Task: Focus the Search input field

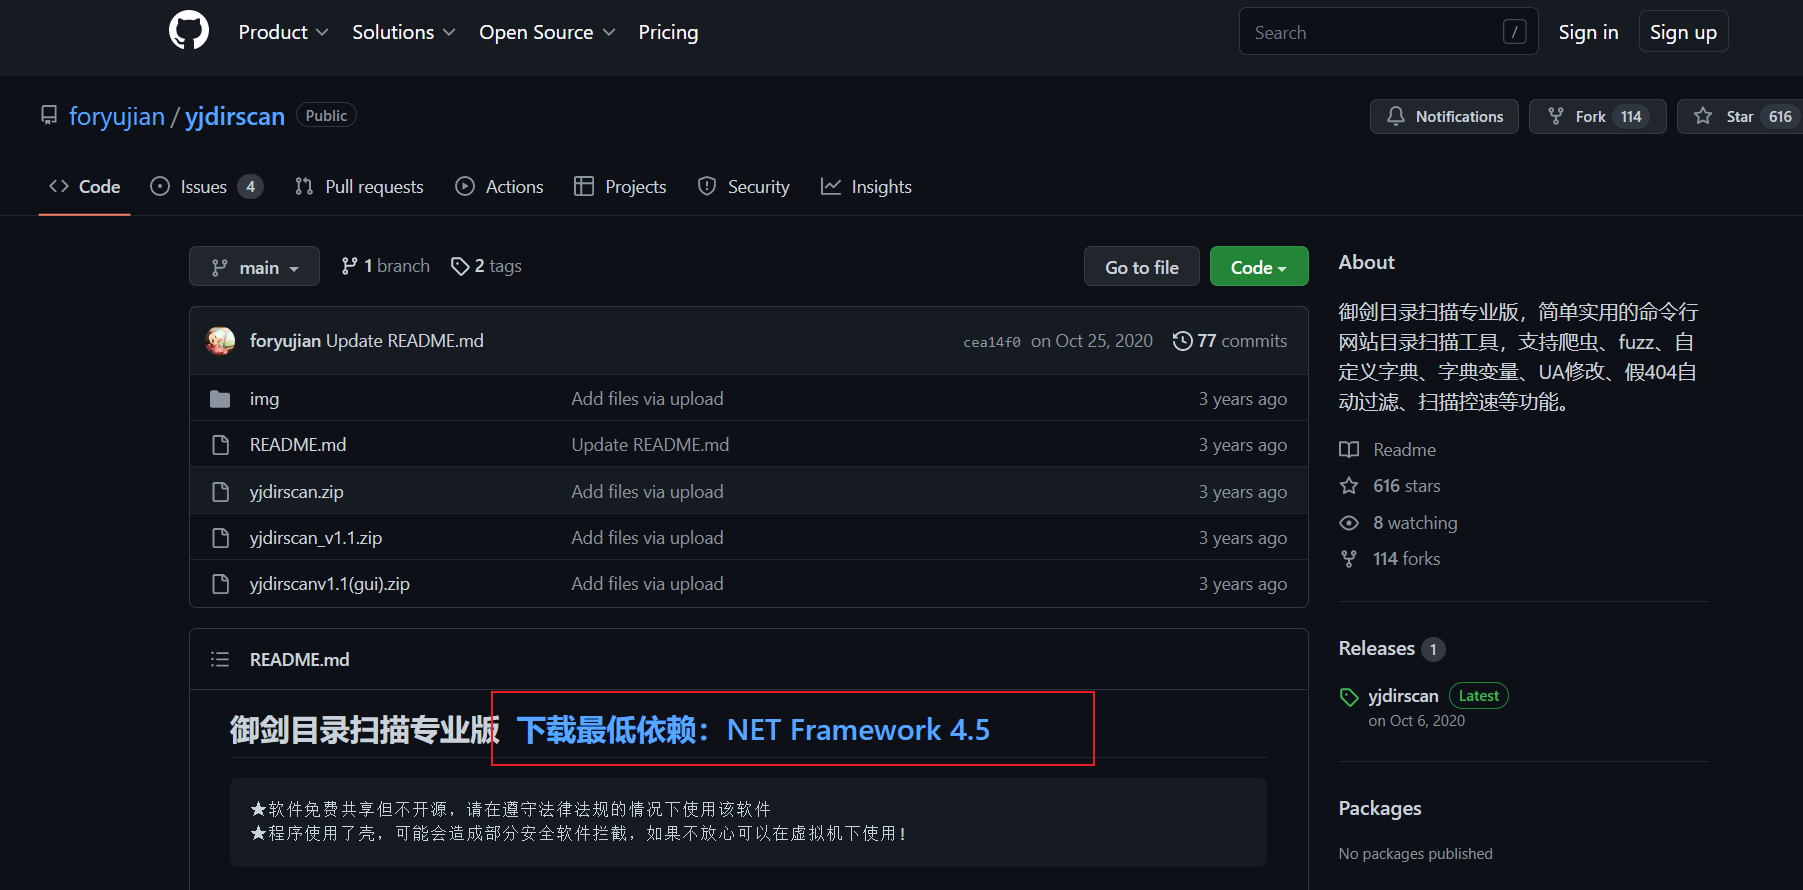Action: 1389,32
